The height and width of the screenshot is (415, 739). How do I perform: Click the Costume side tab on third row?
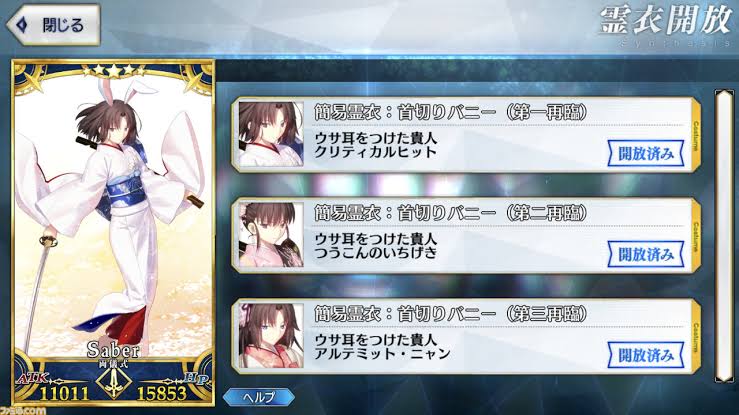click(696, 337)
